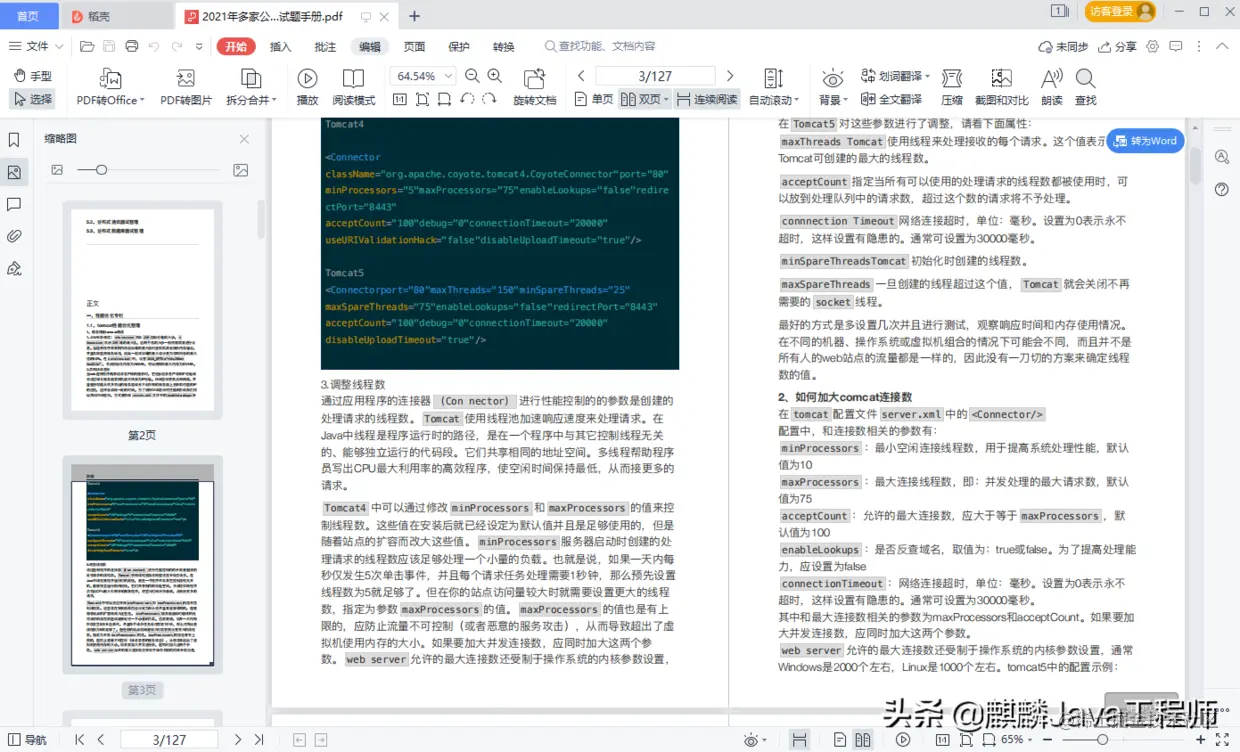The image size is (1240, 752).
Task: Go to previous page in toolbar
Action: [x=581, y=76]
